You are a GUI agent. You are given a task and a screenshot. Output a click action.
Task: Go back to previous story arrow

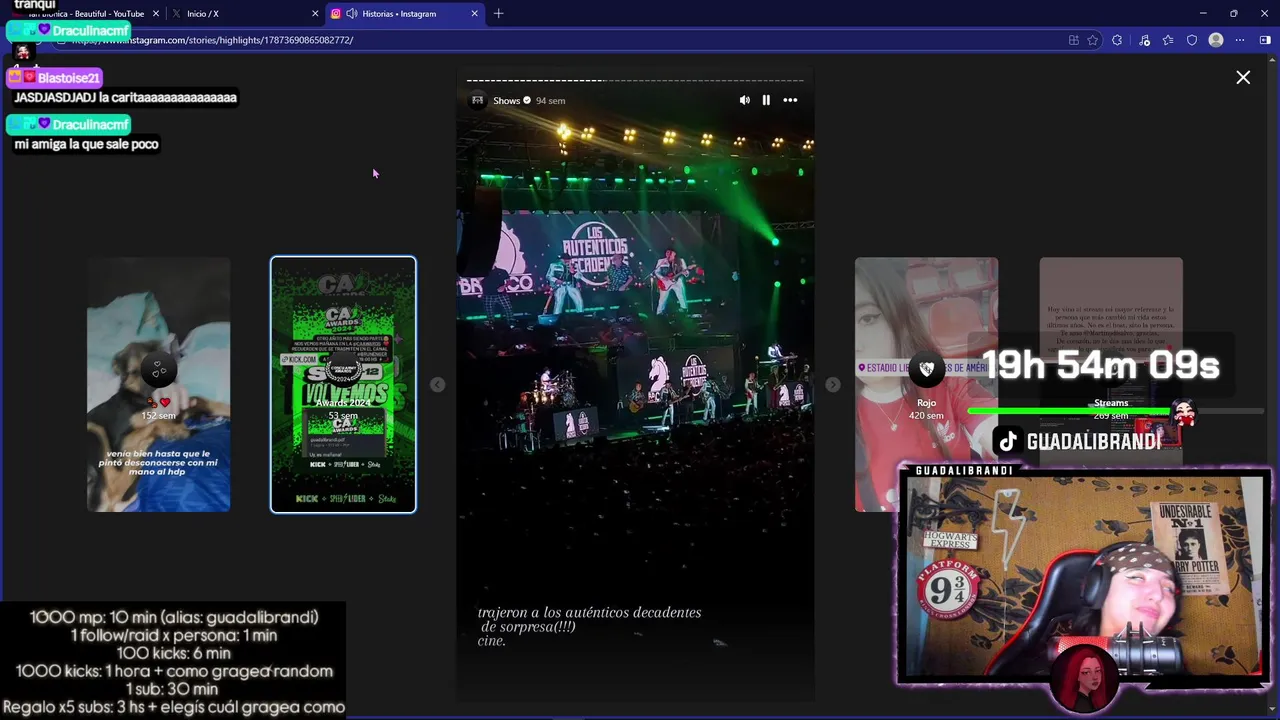(437, 385)
